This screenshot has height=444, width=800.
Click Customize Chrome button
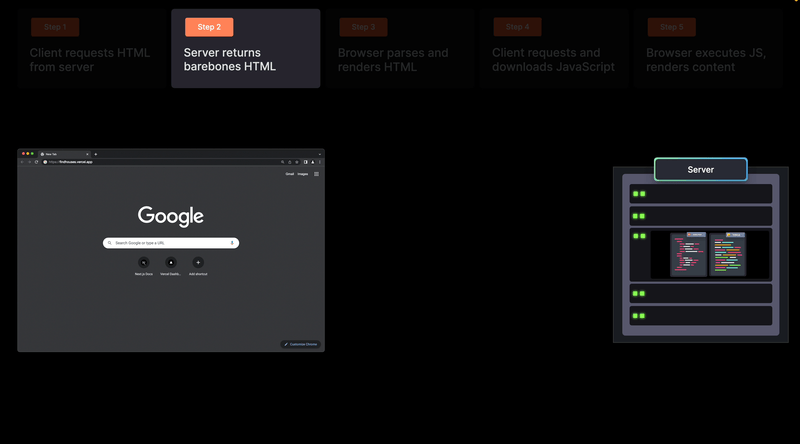(x=301, y=344)
